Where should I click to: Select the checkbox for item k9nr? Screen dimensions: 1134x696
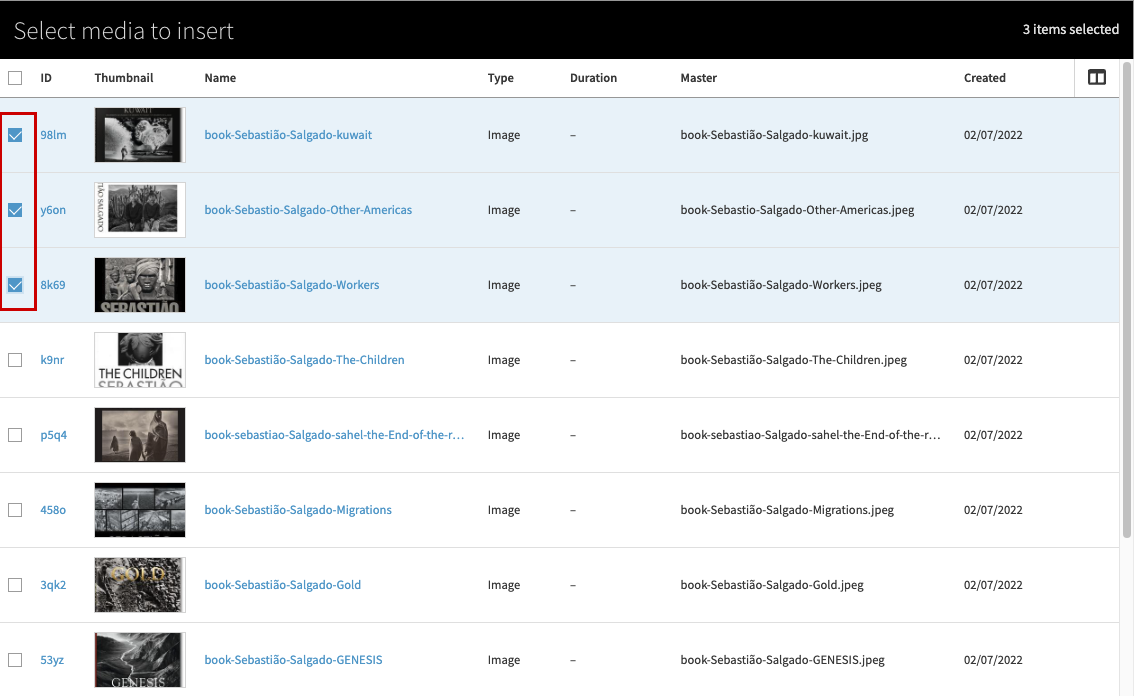[15, 359]
